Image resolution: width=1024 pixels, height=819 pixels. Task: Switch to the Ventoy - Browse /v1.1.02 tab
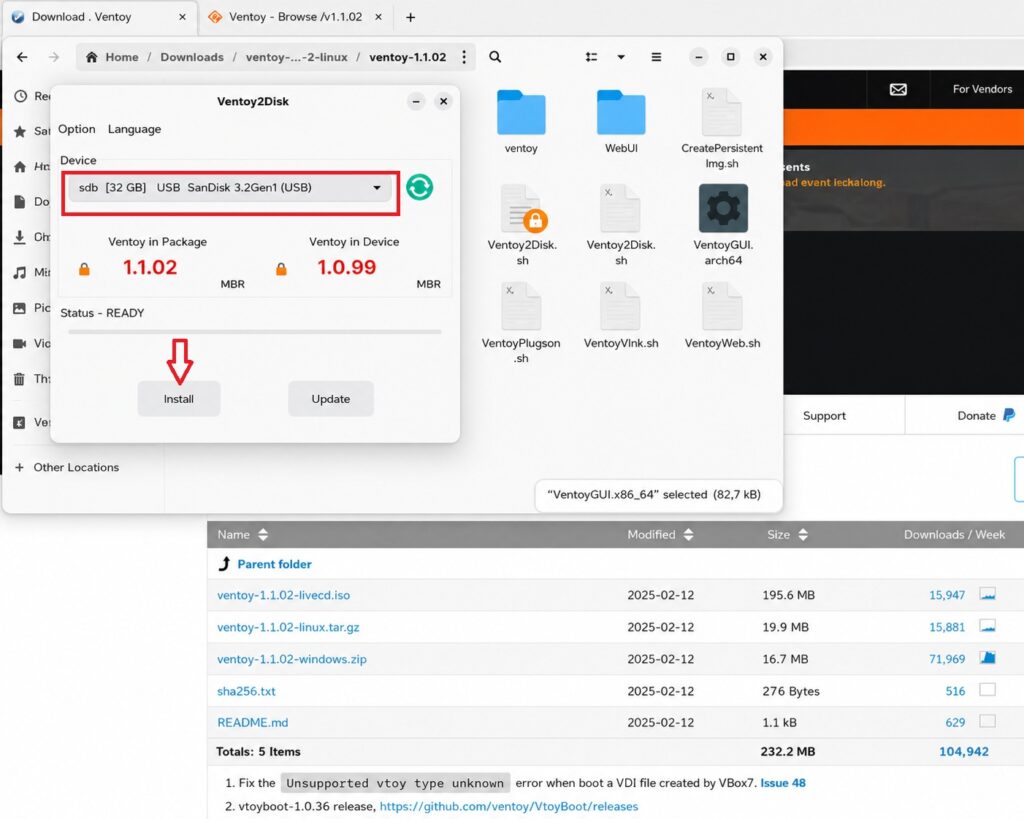295,17
